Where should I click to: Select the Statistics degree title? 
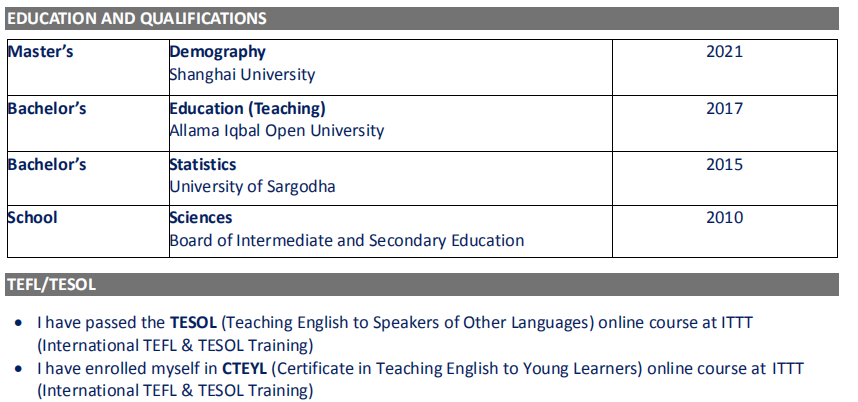click(x=203, y=163)
